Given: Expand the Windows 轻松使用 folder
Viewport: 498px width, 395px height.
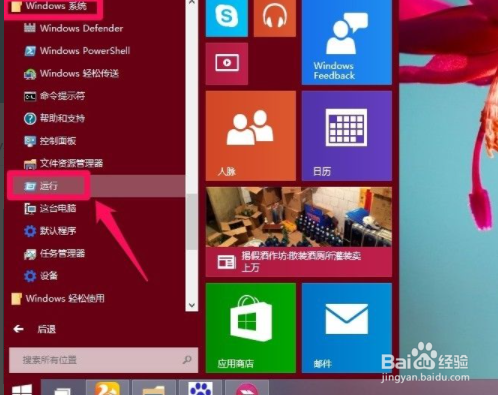Looking at the screenshot, I should click(x=58, y=298).
